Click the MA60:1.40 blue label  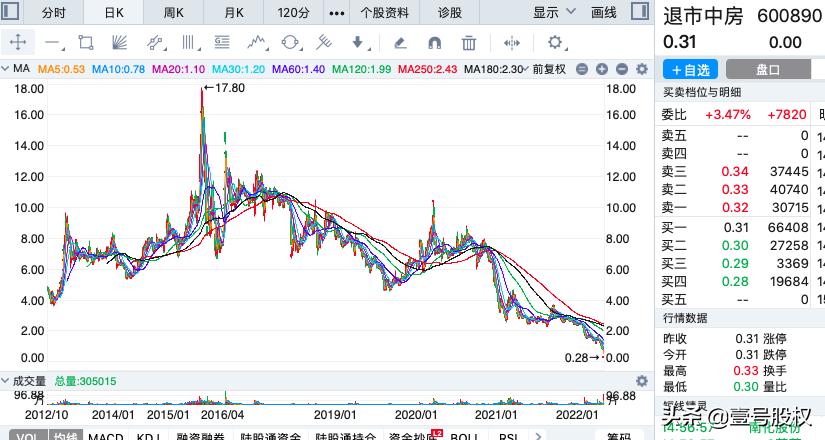point(298,69)
